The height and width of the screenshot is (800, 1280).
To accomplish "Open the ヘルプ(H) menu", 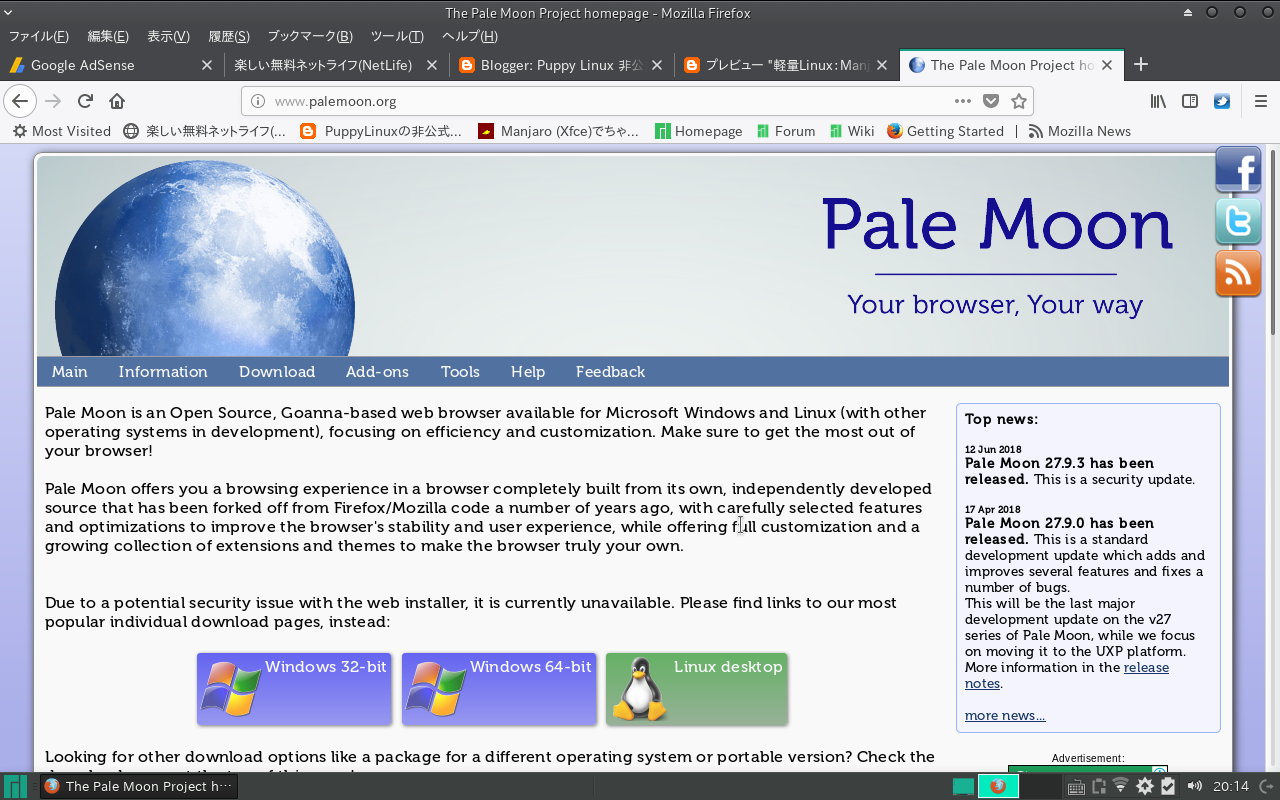I will pyautogui.click(x=470, y=36).
